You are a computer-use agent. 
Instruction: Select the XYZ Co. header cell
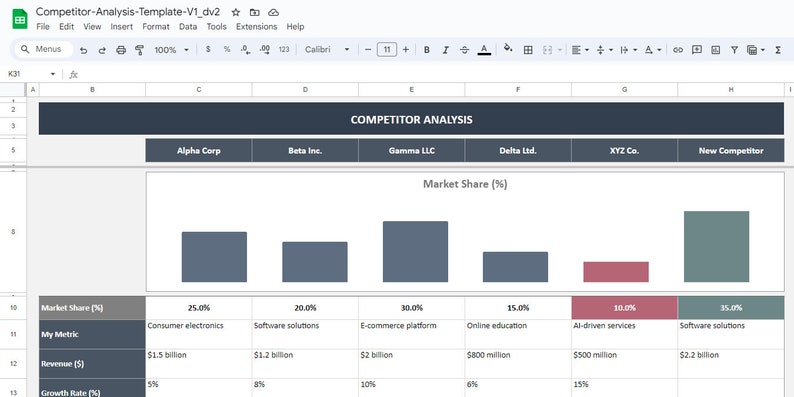point(624,150)
